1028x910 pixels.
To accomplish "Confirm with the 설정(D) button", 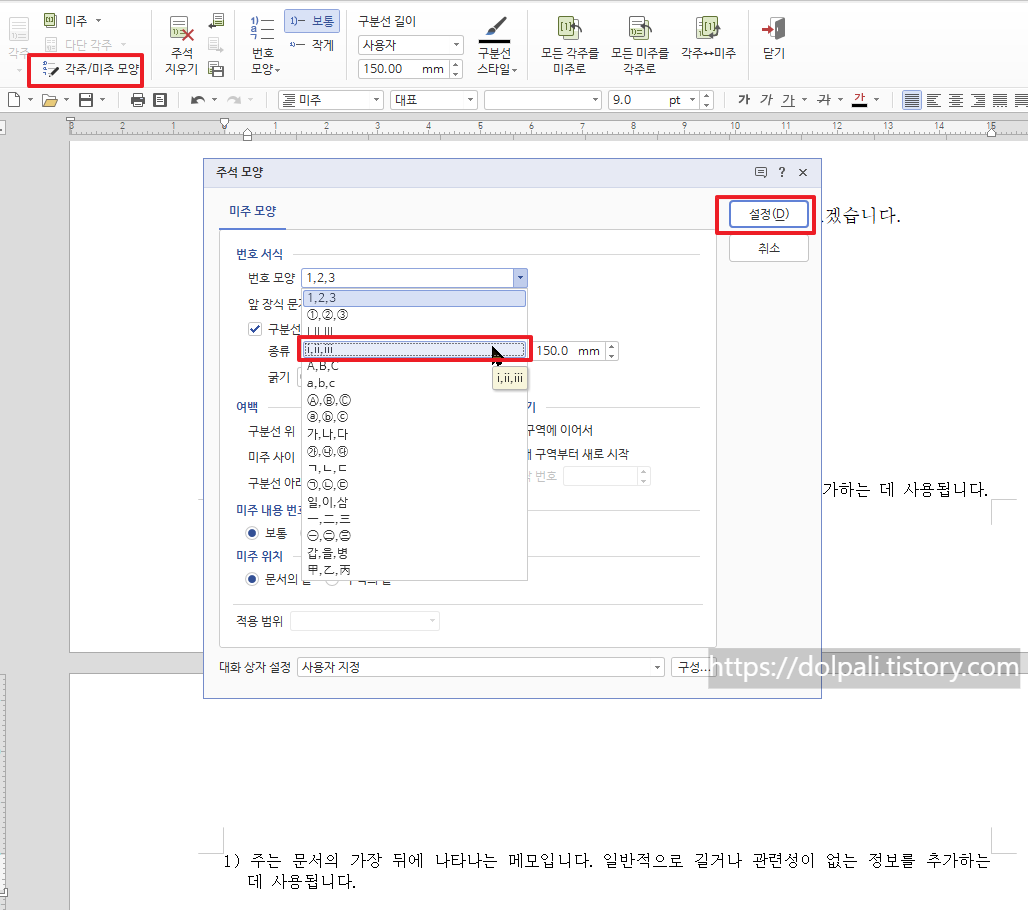I will pyautogui.click(x=768, y=213).
